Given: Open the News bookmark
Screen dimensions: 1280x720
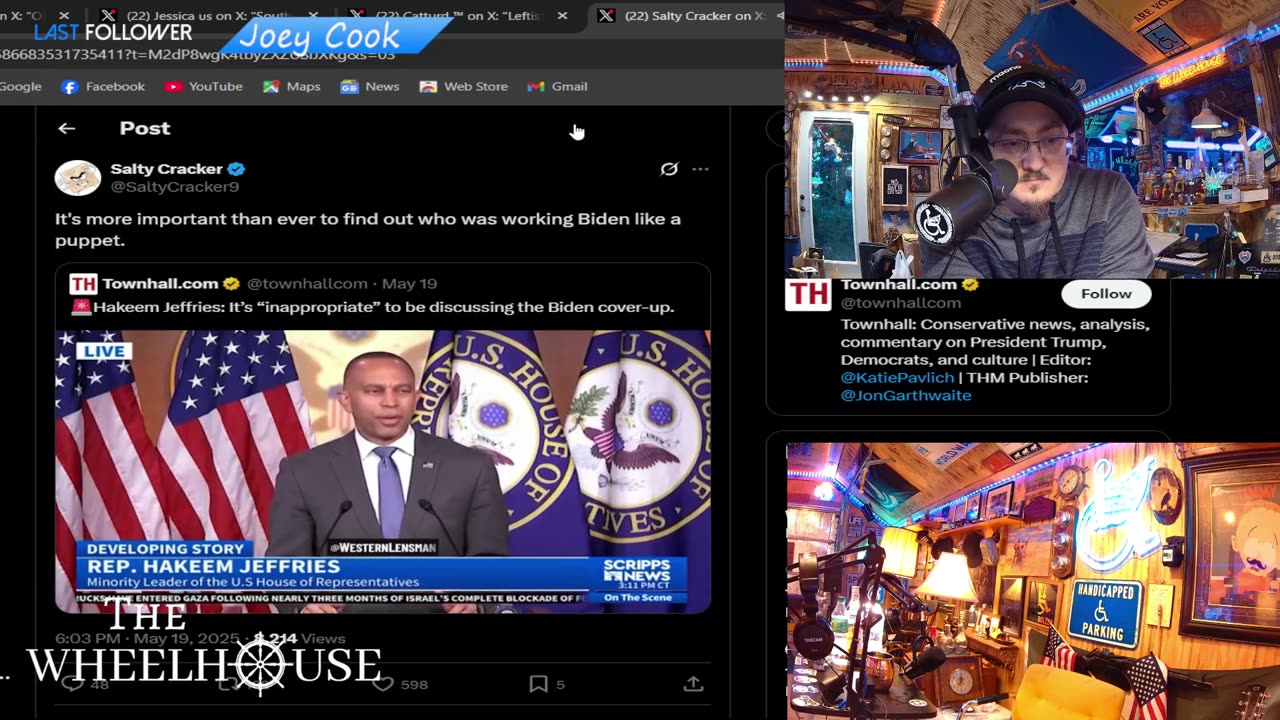Looking at the screenshot, I should [370, 86].
